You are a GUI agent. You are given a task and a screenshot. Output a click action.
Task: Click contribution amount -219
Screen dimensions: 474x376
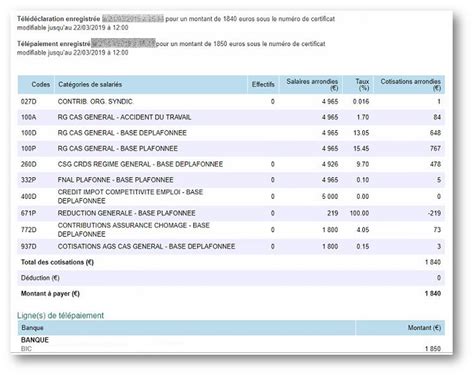tap(434, 213)
